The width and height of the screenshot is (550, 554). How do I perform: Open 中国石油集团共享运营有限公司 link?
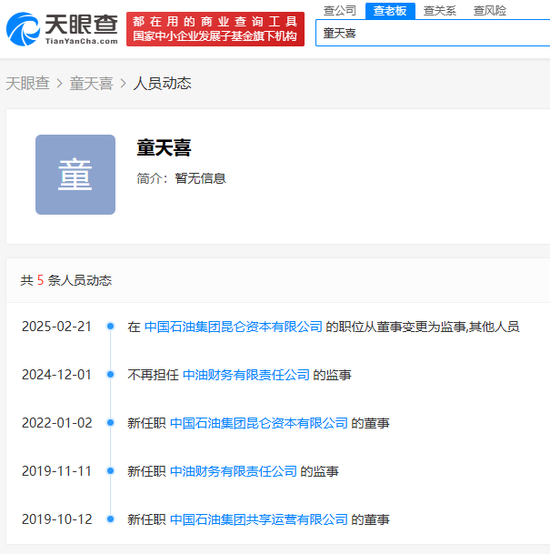(x=259, y=519)
